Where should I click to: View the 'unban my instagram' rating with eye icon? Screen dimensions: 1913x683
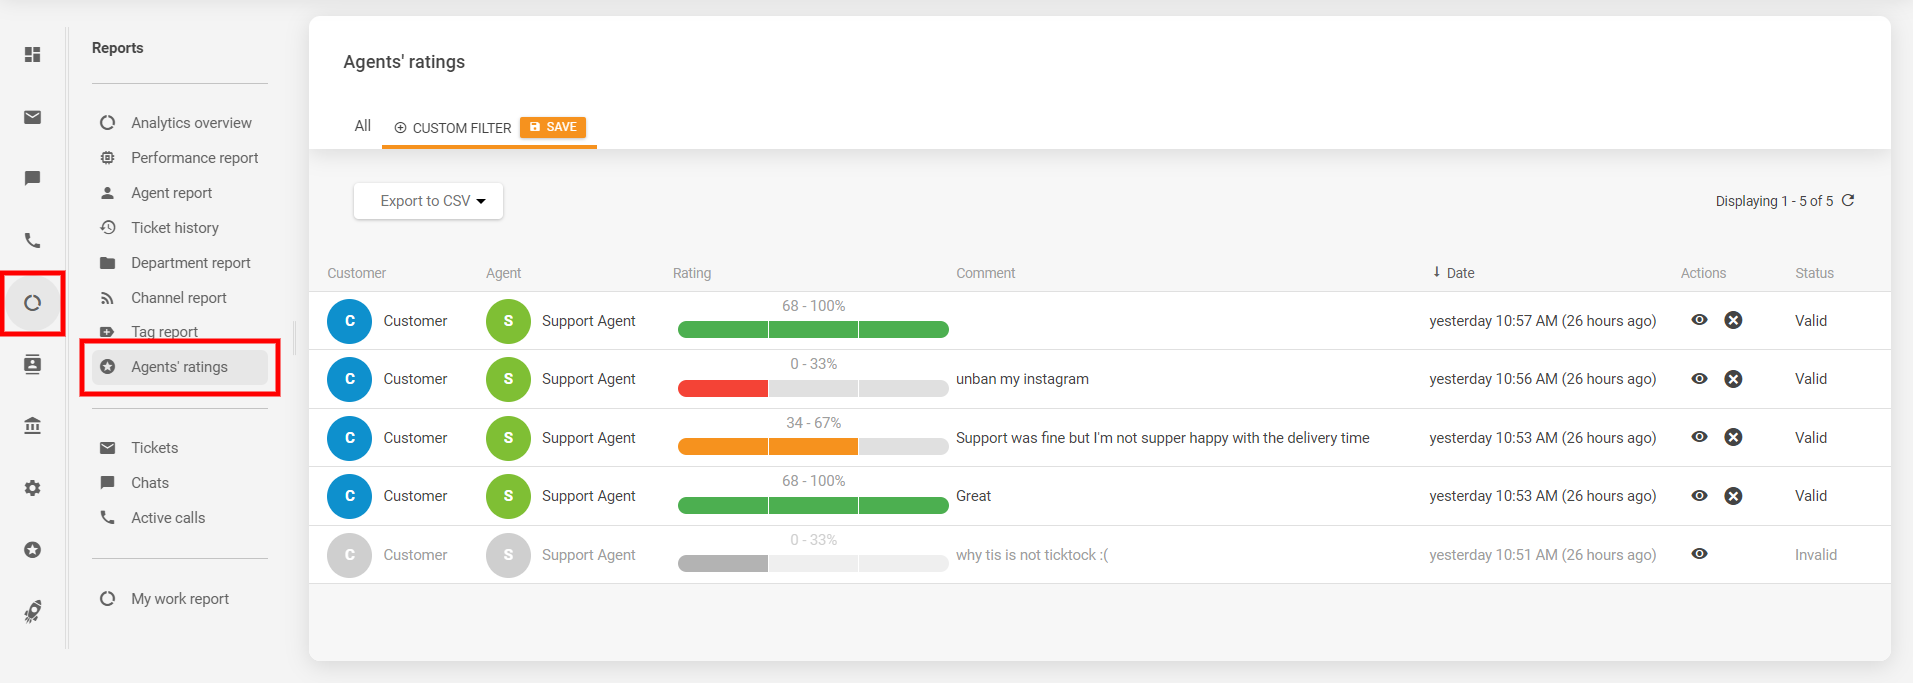pos(1699,379)
